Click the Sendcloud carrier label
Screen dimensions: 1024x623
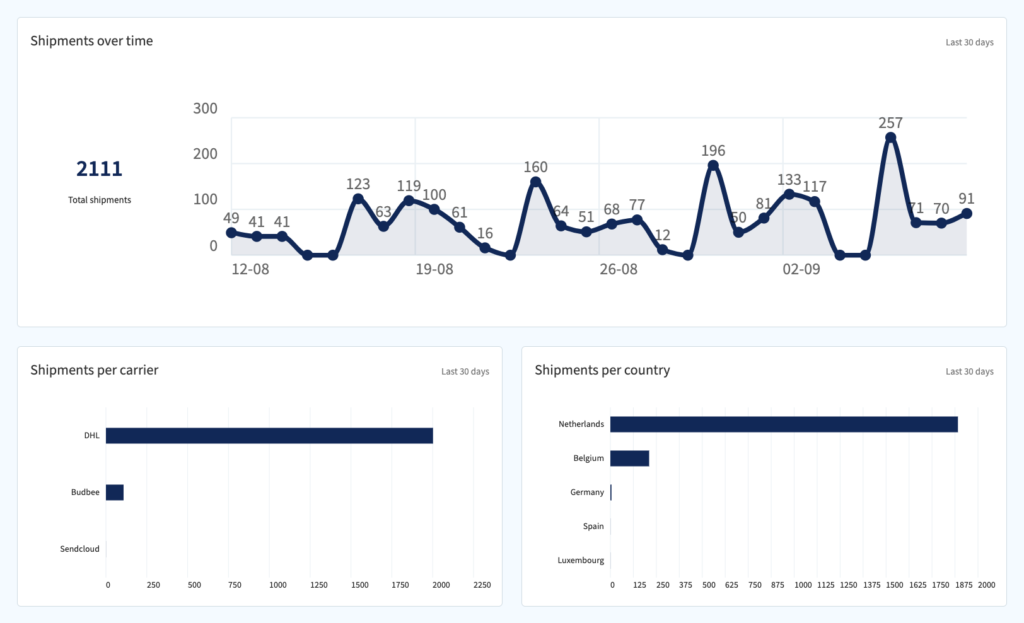(78, 549)
